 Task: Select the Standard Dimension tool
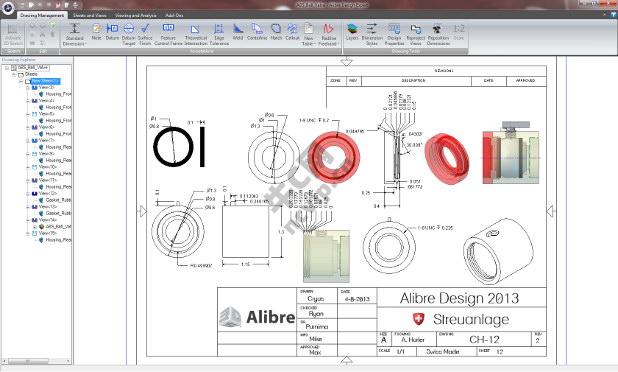(74, 34)
